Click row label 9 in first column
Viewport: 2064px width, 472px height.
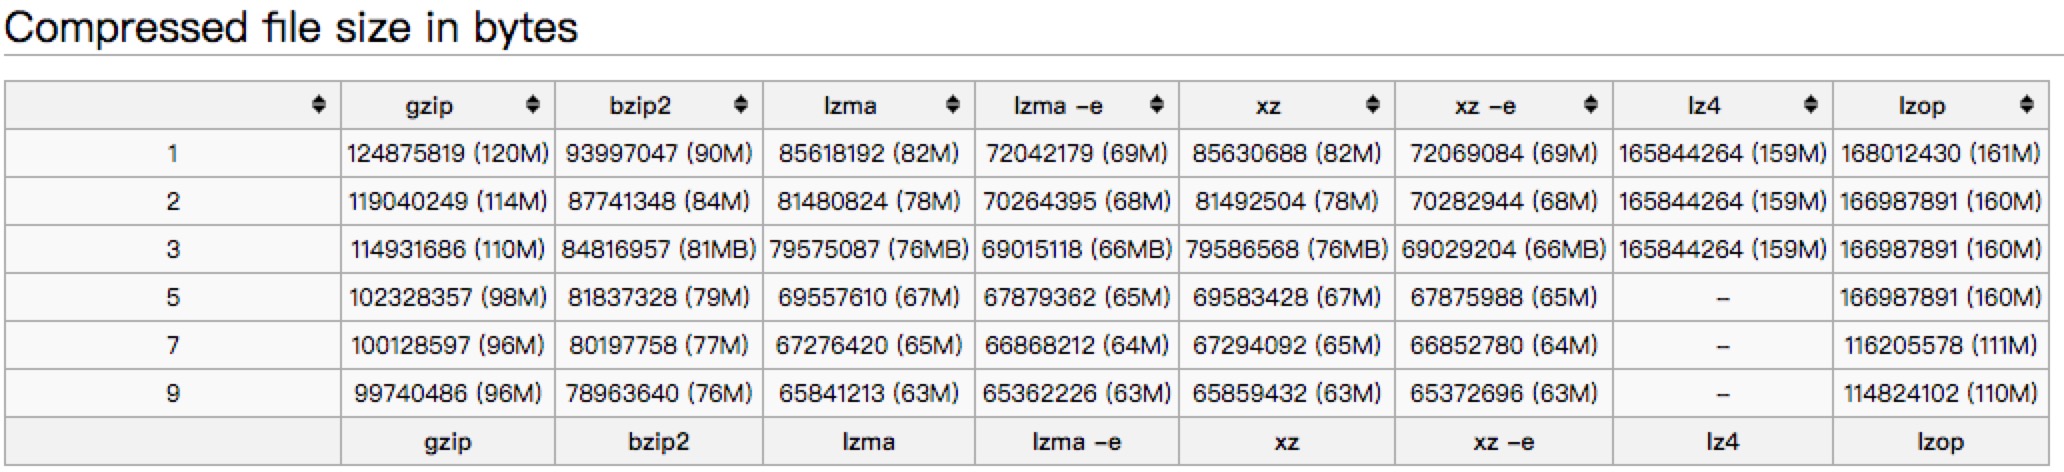point(173,394)
